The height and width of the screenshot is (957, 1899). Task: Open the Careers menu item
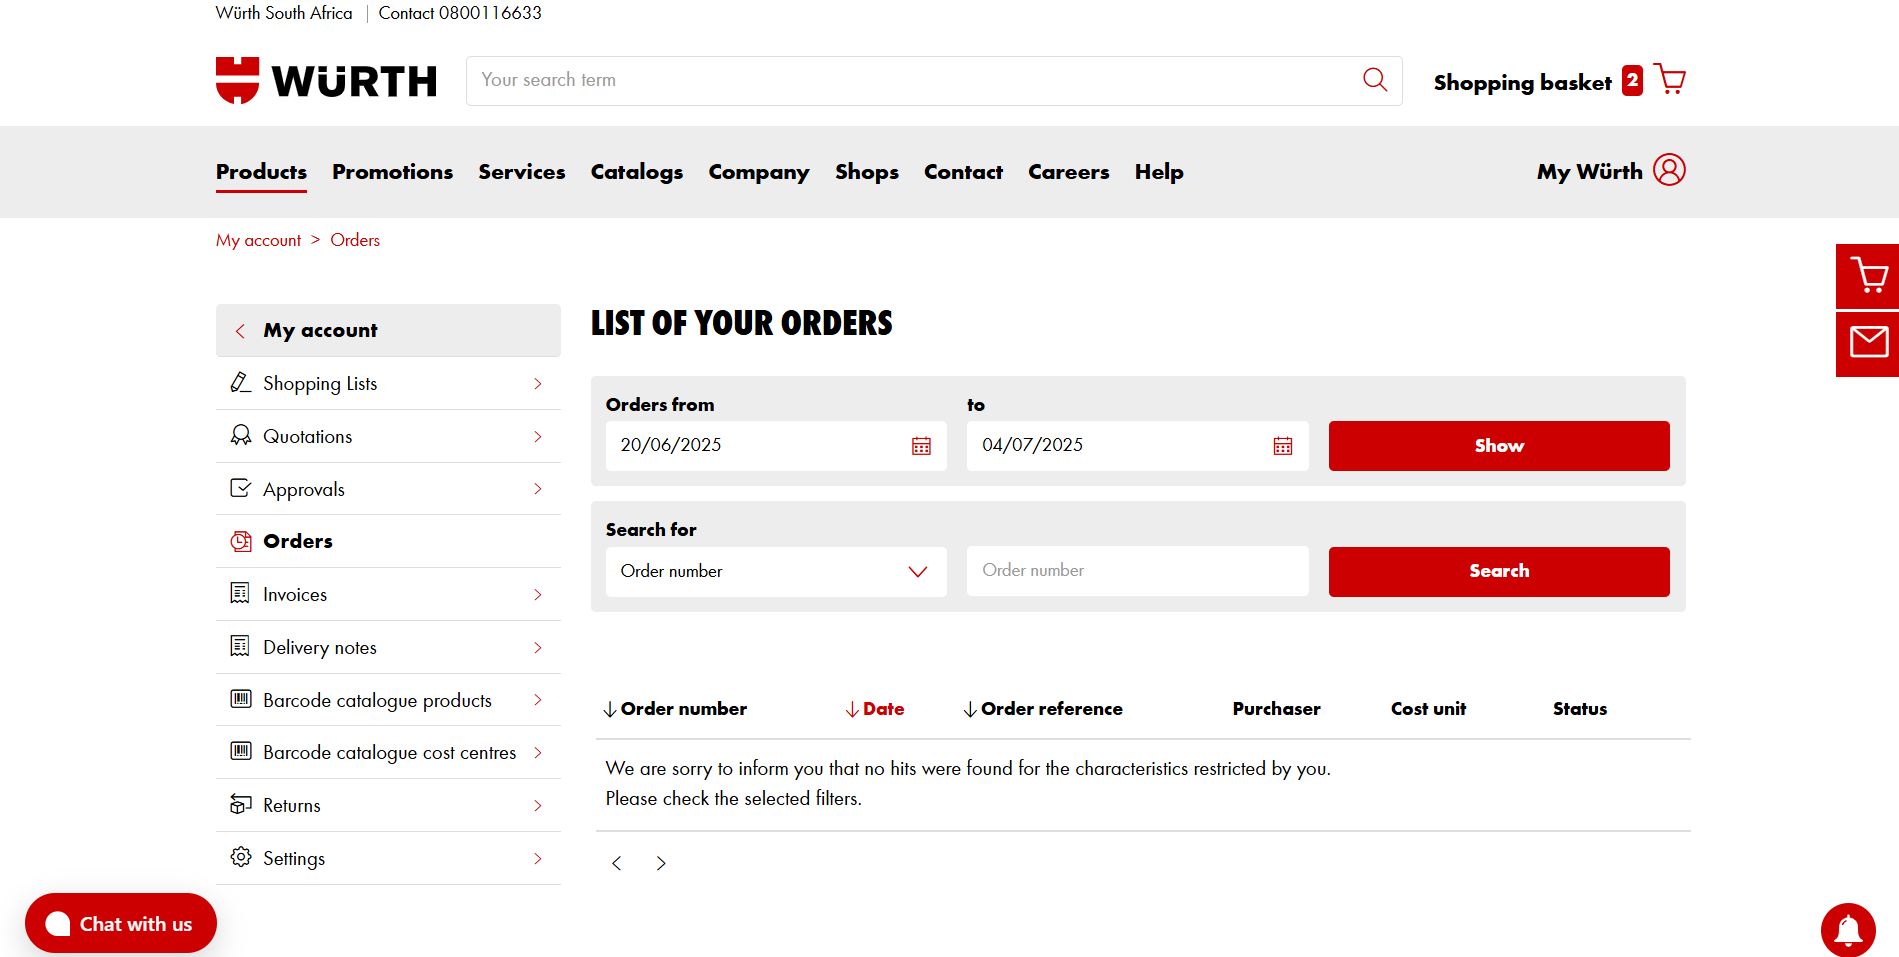tap(1069, 172)
